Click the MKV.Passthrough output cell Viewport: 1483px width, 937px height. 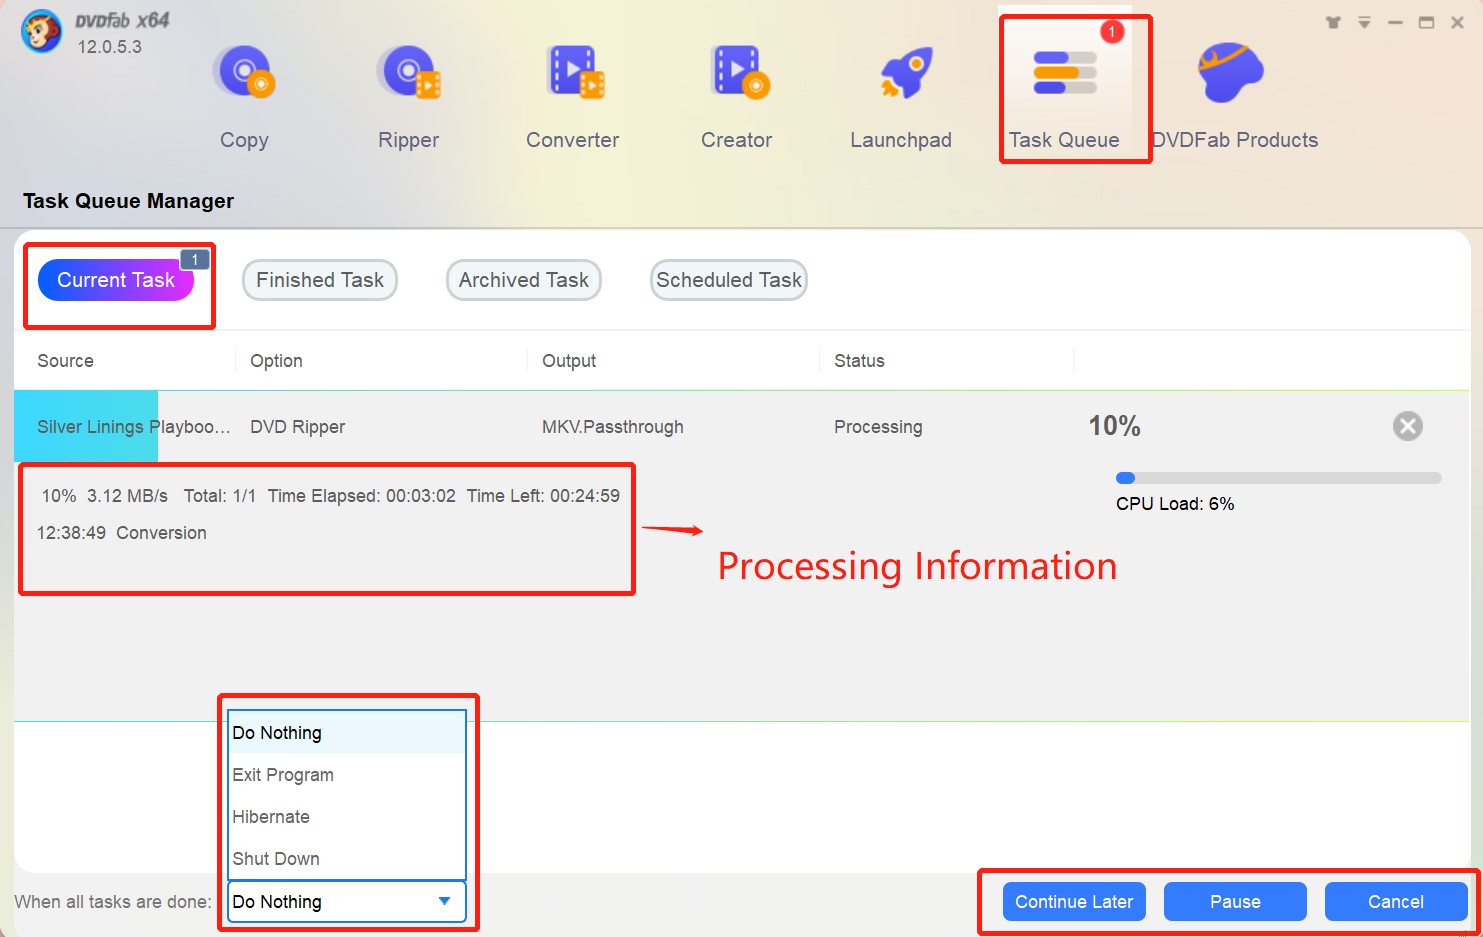coord(613,427)
